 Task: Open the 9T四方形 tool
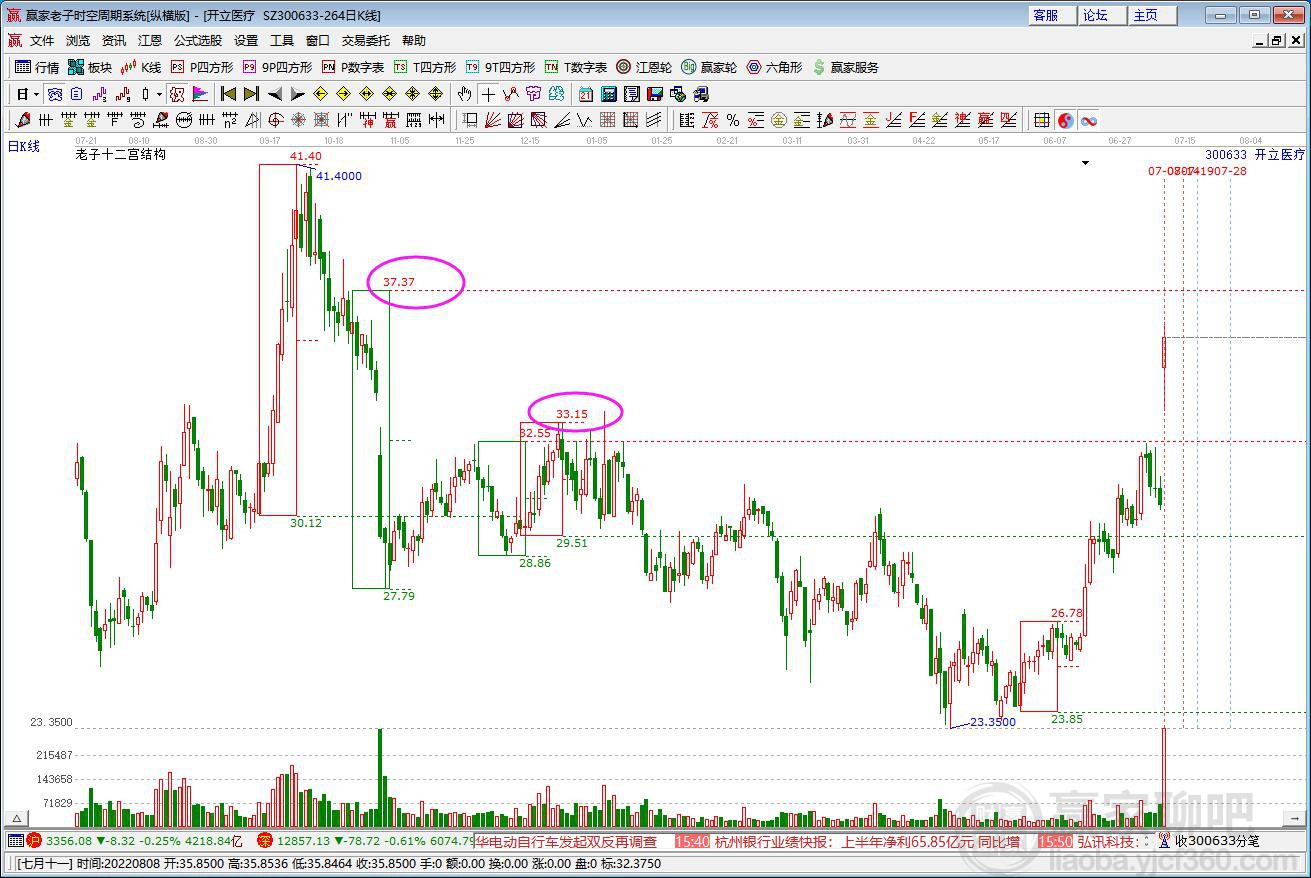[x=500, y=67]
